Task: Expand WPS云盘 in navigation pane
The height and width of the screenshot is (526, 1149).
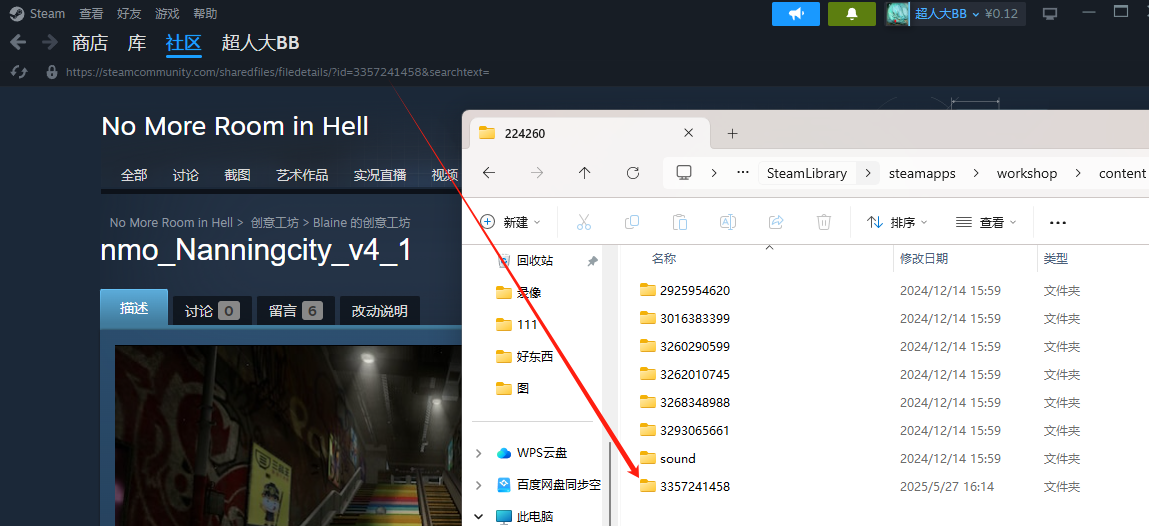Action: point(479,453)
